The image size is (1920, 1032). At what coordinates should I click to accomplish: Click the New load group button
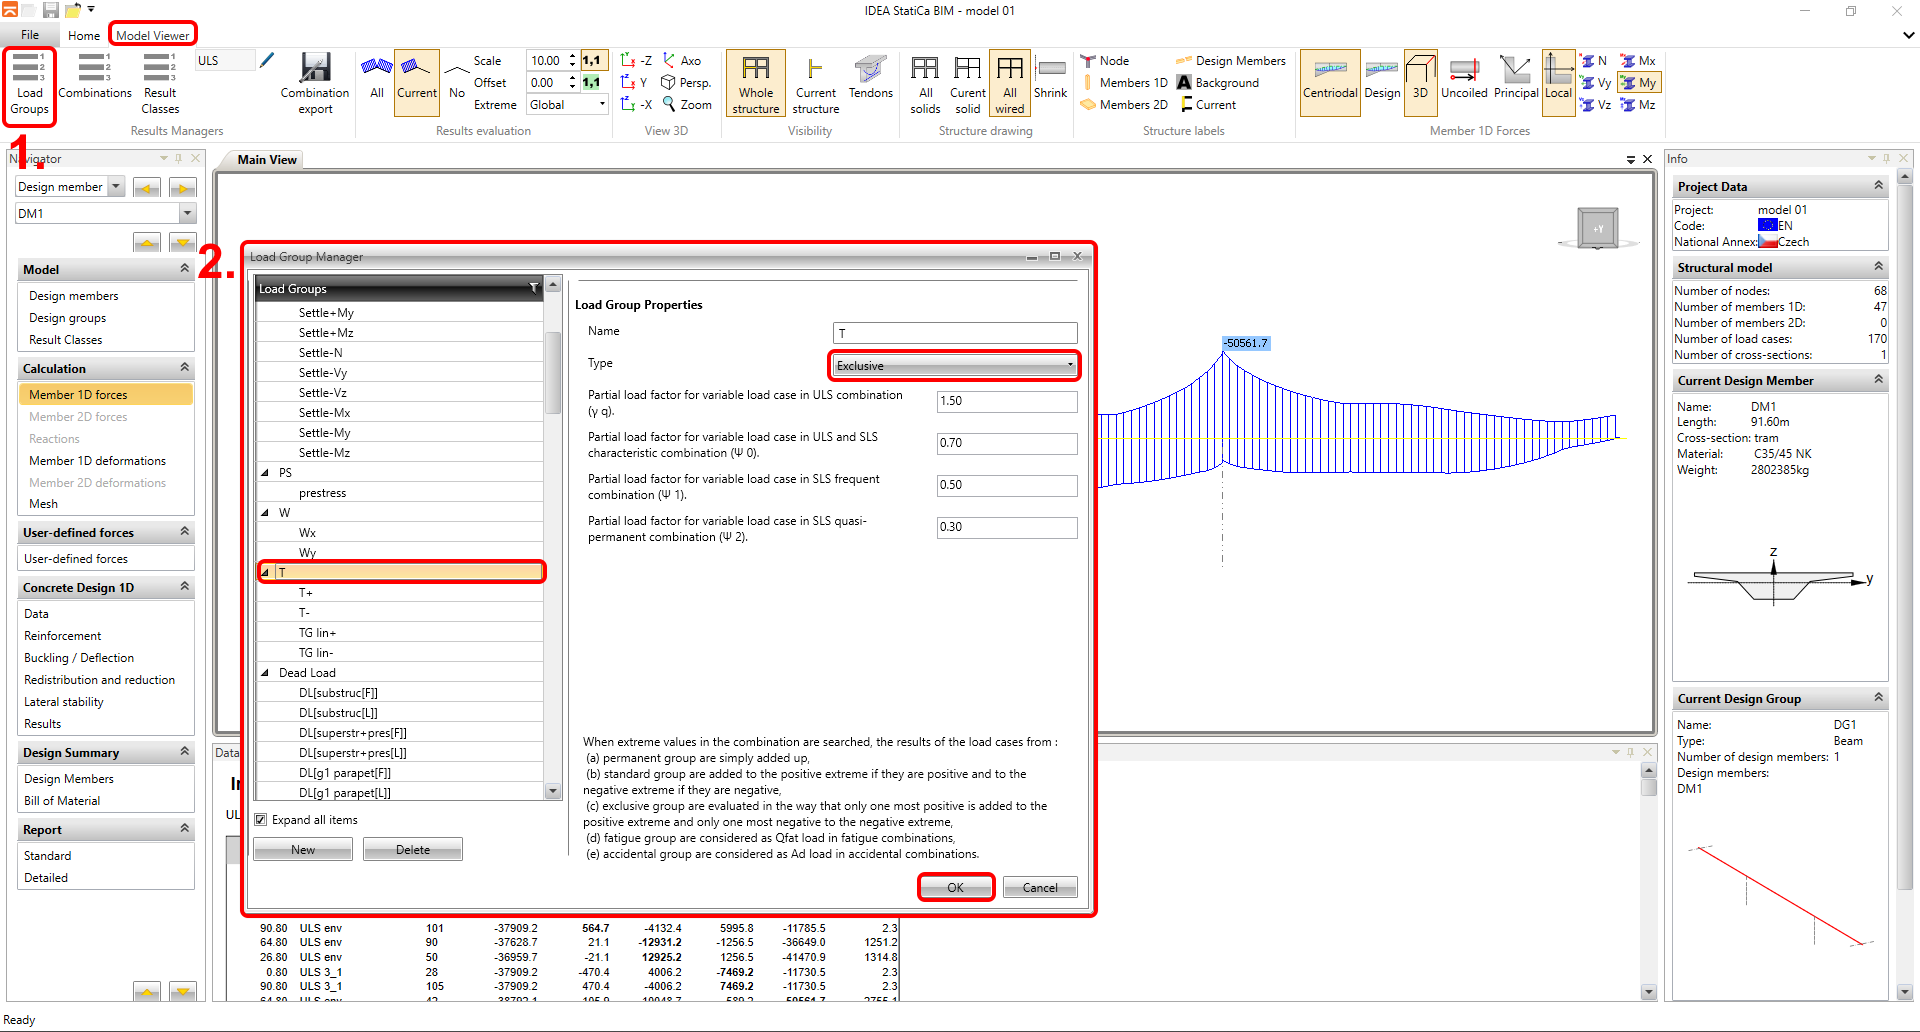coord(303,850)
